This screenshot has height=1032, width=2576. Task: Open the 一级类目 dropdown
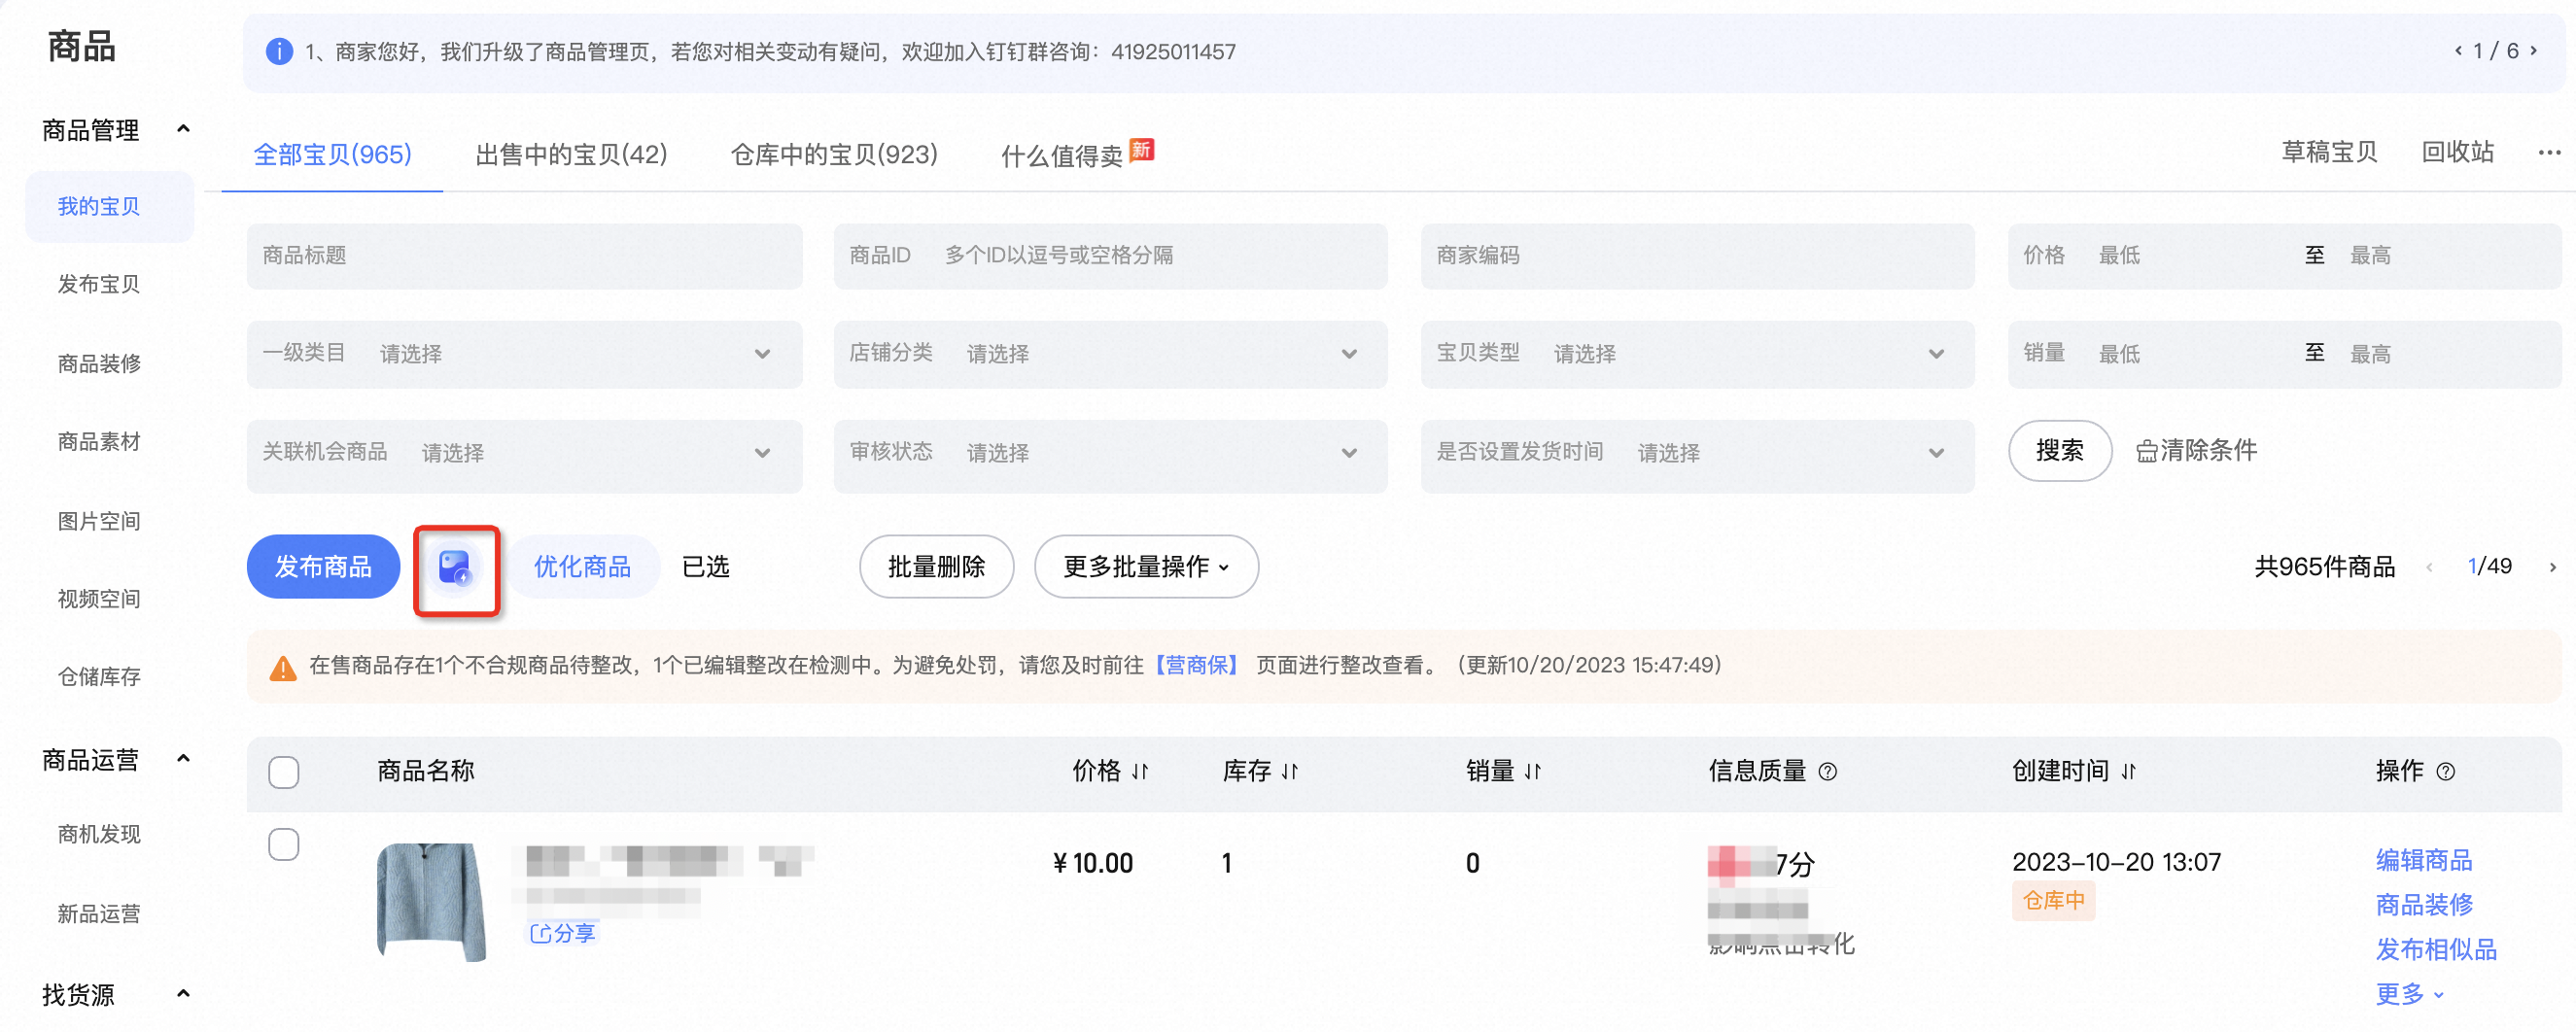[x=524, y=354]
